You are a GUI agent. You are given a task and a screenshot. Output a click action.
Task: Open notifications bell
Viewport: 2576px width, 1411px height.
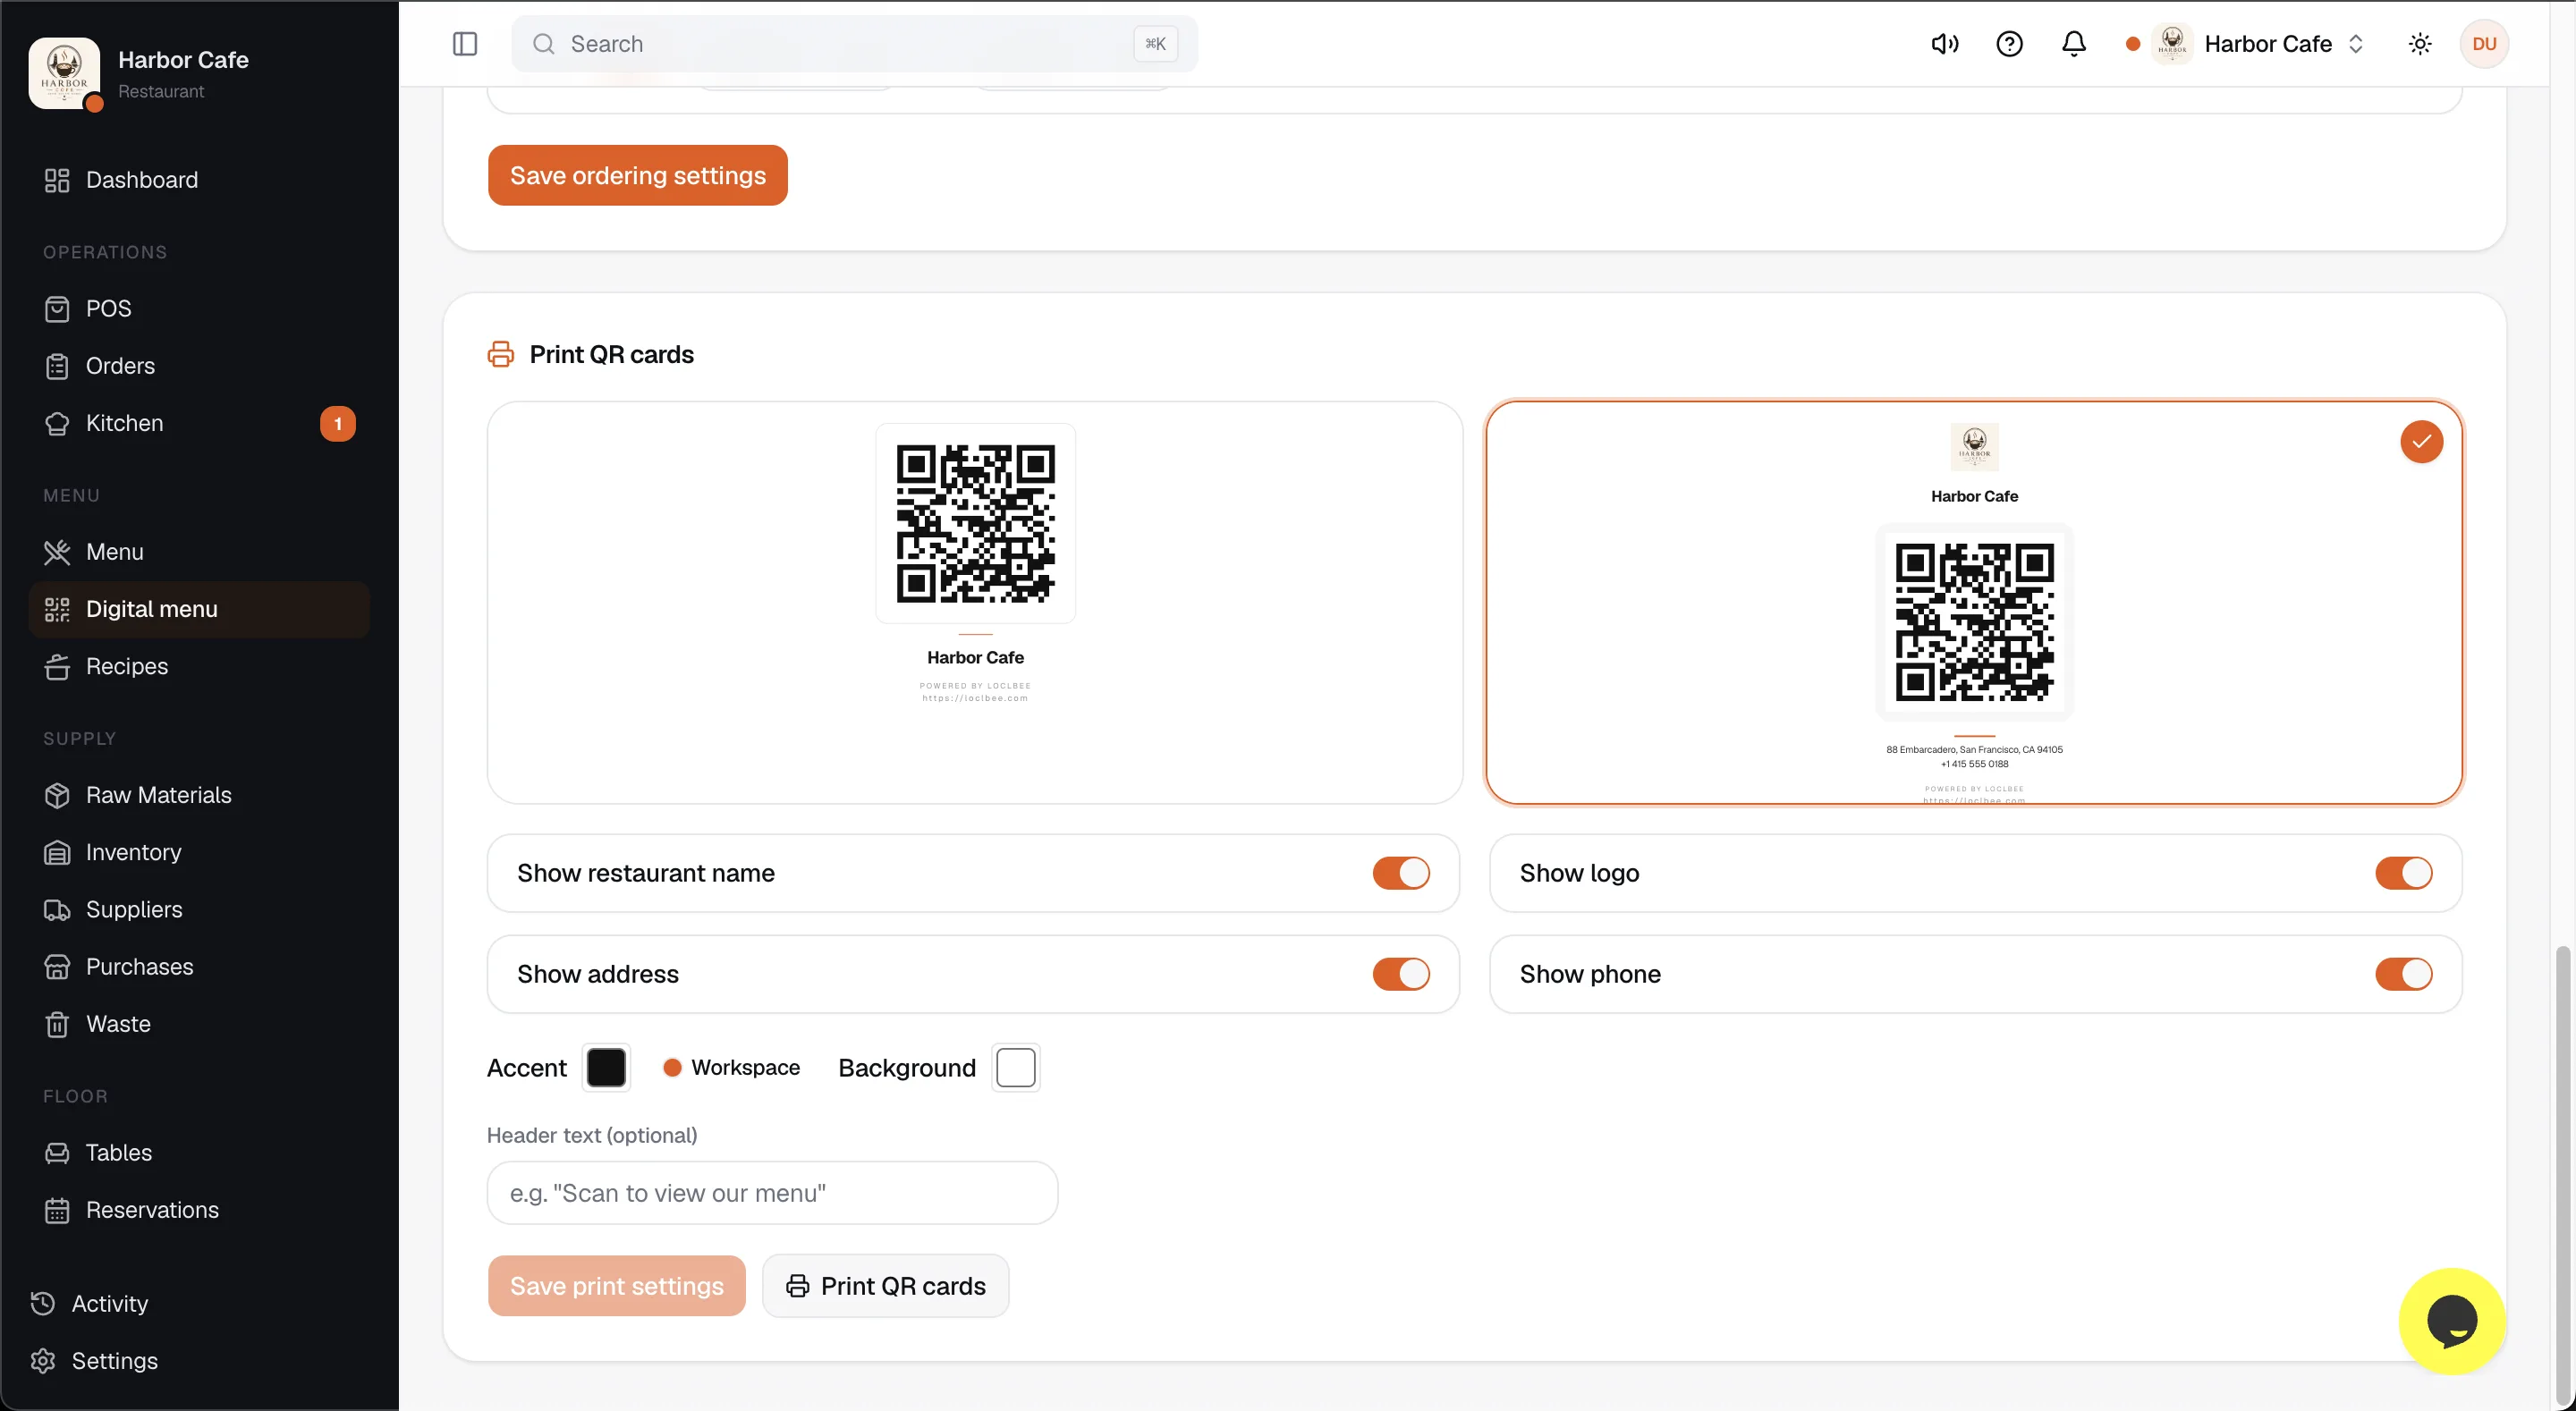pos(2074,44)
